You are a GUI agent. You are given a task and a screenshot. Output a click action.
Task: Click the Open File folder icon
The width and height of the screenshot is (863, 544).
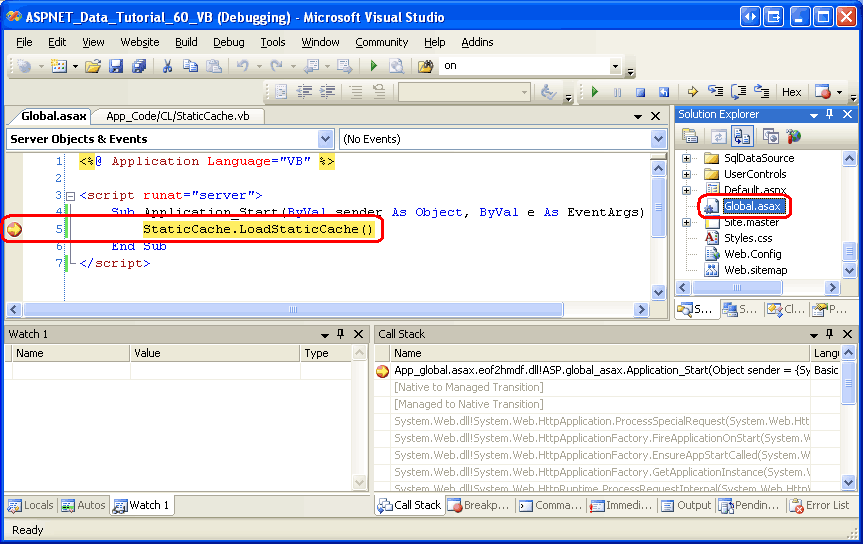click(x=93, y=66)
